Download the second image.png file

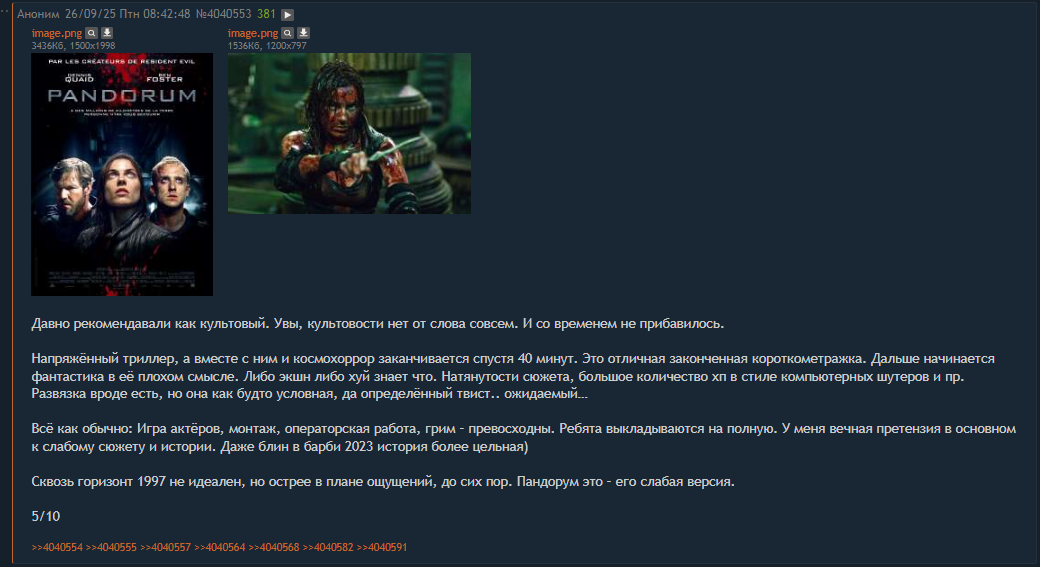(x=303, y=33)
